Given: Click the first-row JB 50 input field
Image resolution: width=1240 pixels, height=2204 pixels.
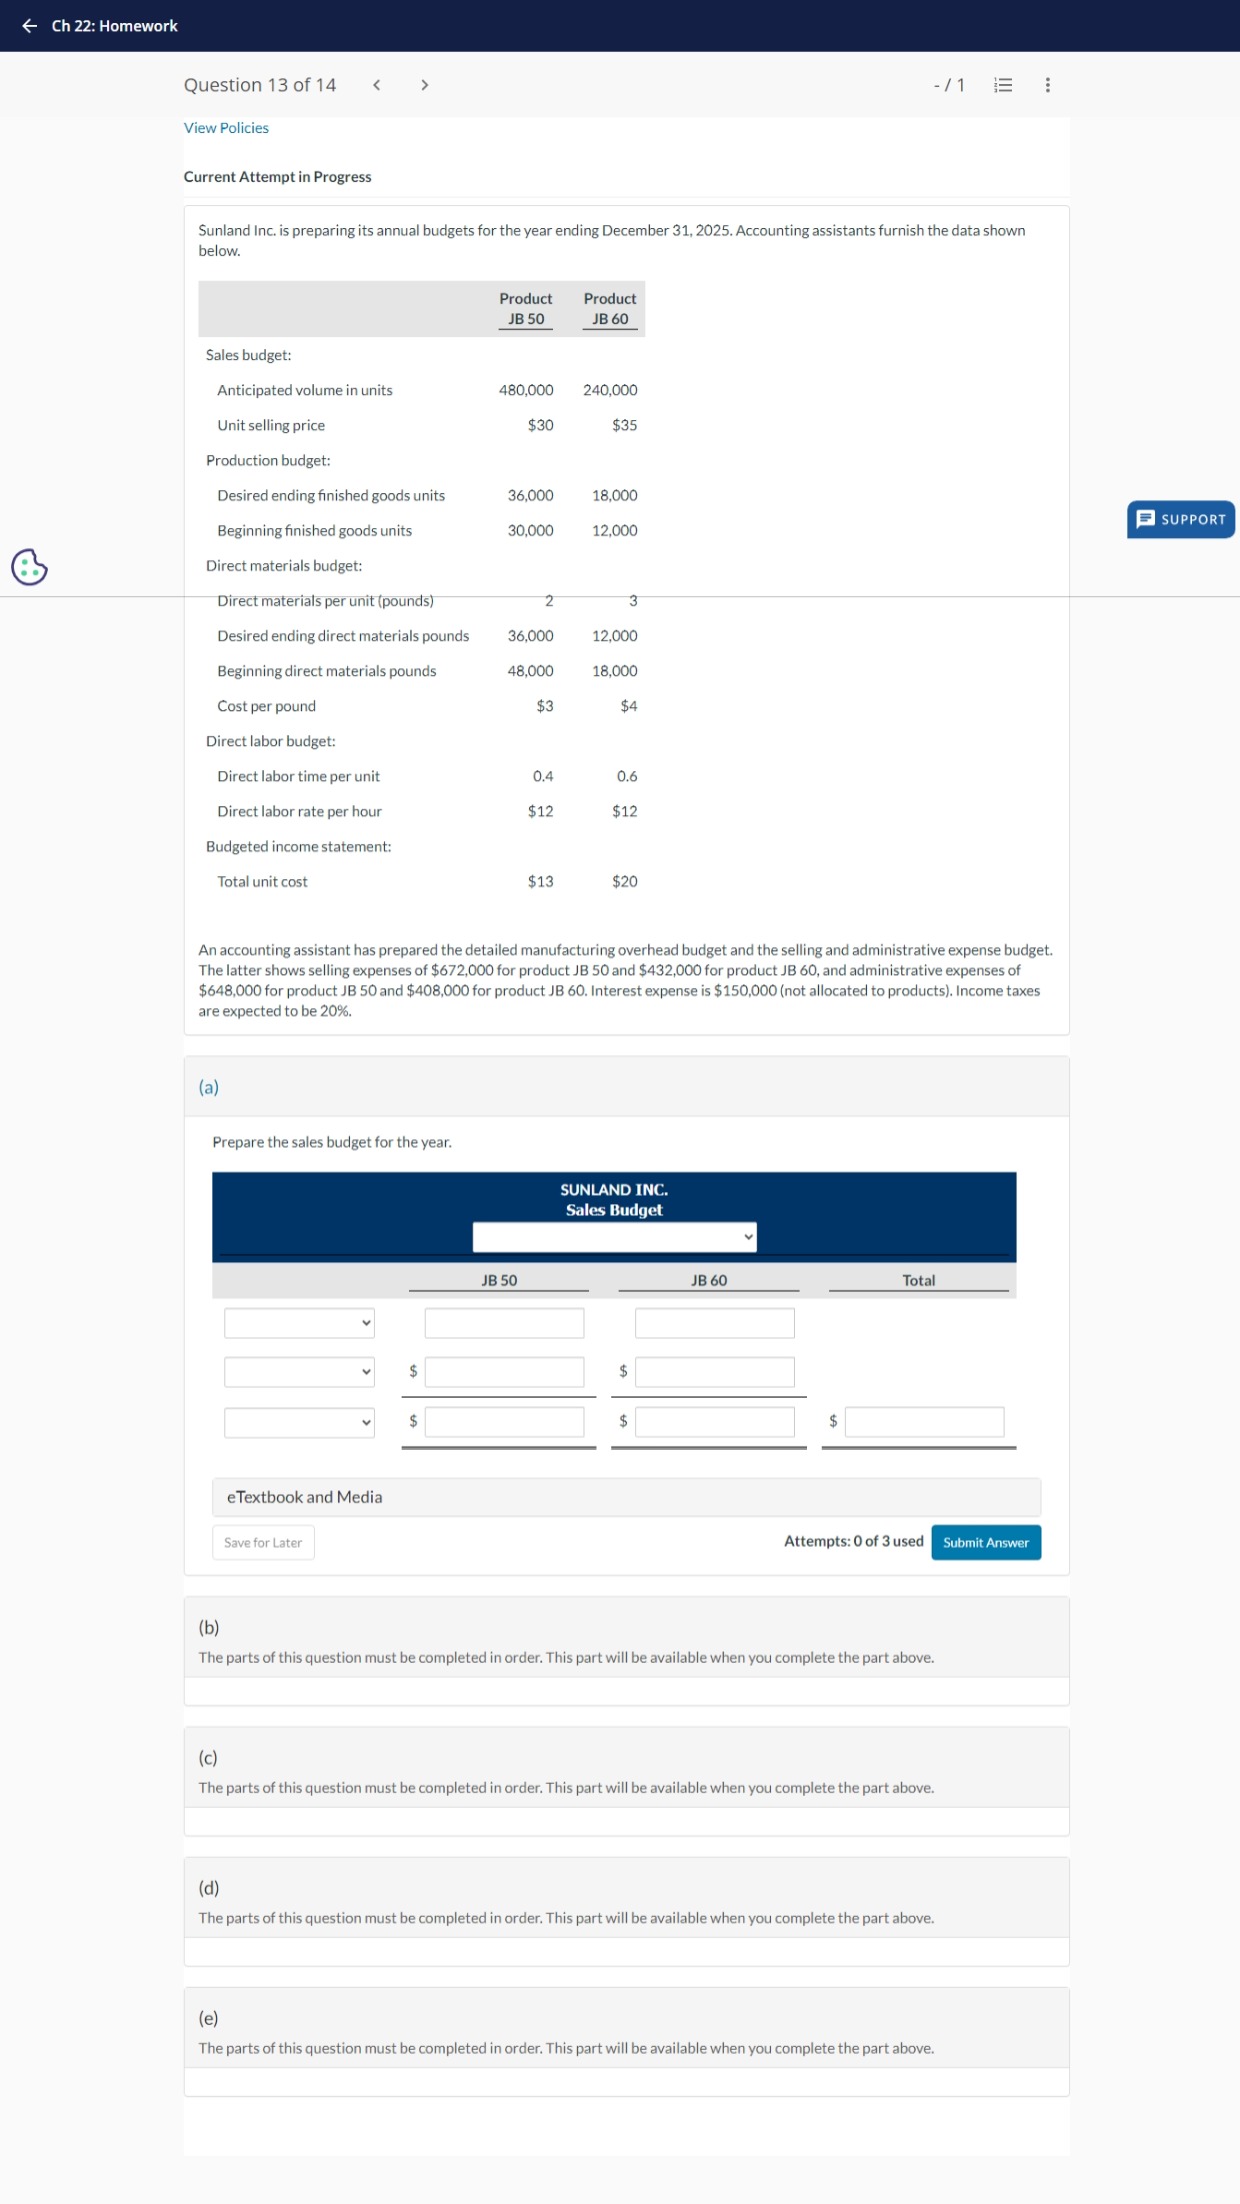Looking at the screenshot, I should (x=504, y=1323).
